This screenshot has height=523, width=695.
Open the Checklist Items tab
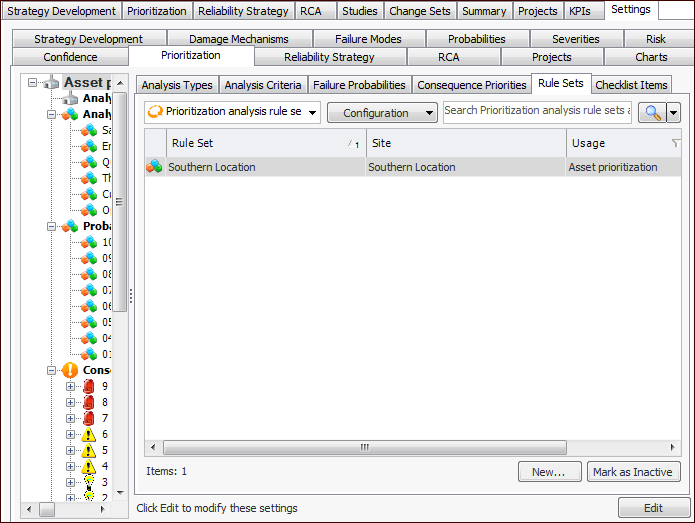click(x=631, y=85)
